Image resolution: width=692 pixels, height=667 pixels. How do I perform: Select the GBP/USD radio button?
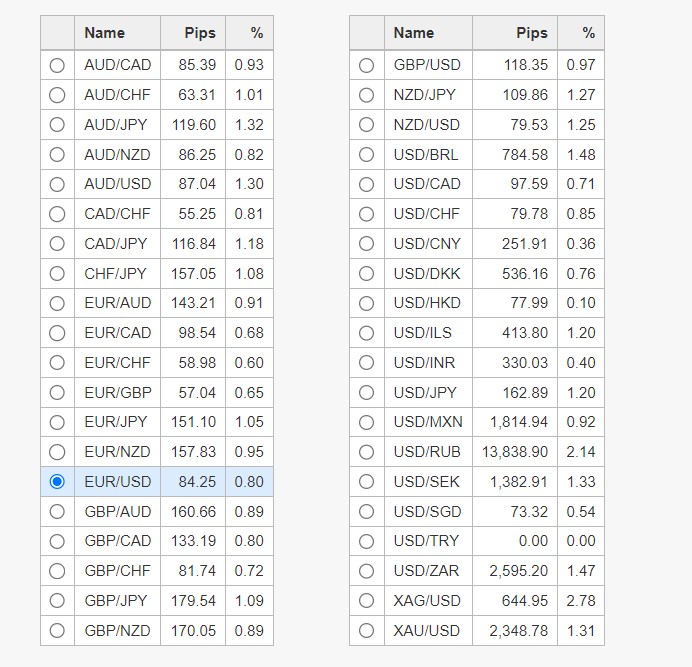coord(366,65)
